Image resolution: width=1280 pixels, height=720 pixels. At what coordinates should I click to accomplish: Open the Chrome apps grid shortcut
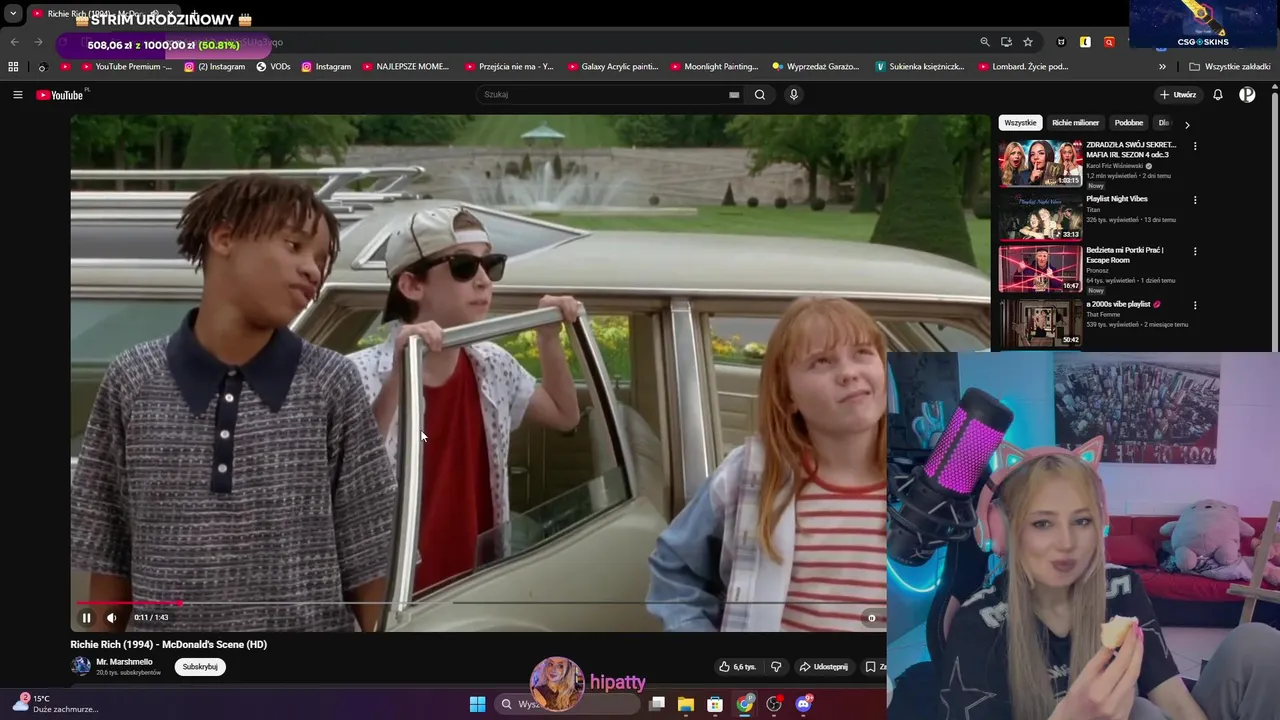click(x=13, y=67)
